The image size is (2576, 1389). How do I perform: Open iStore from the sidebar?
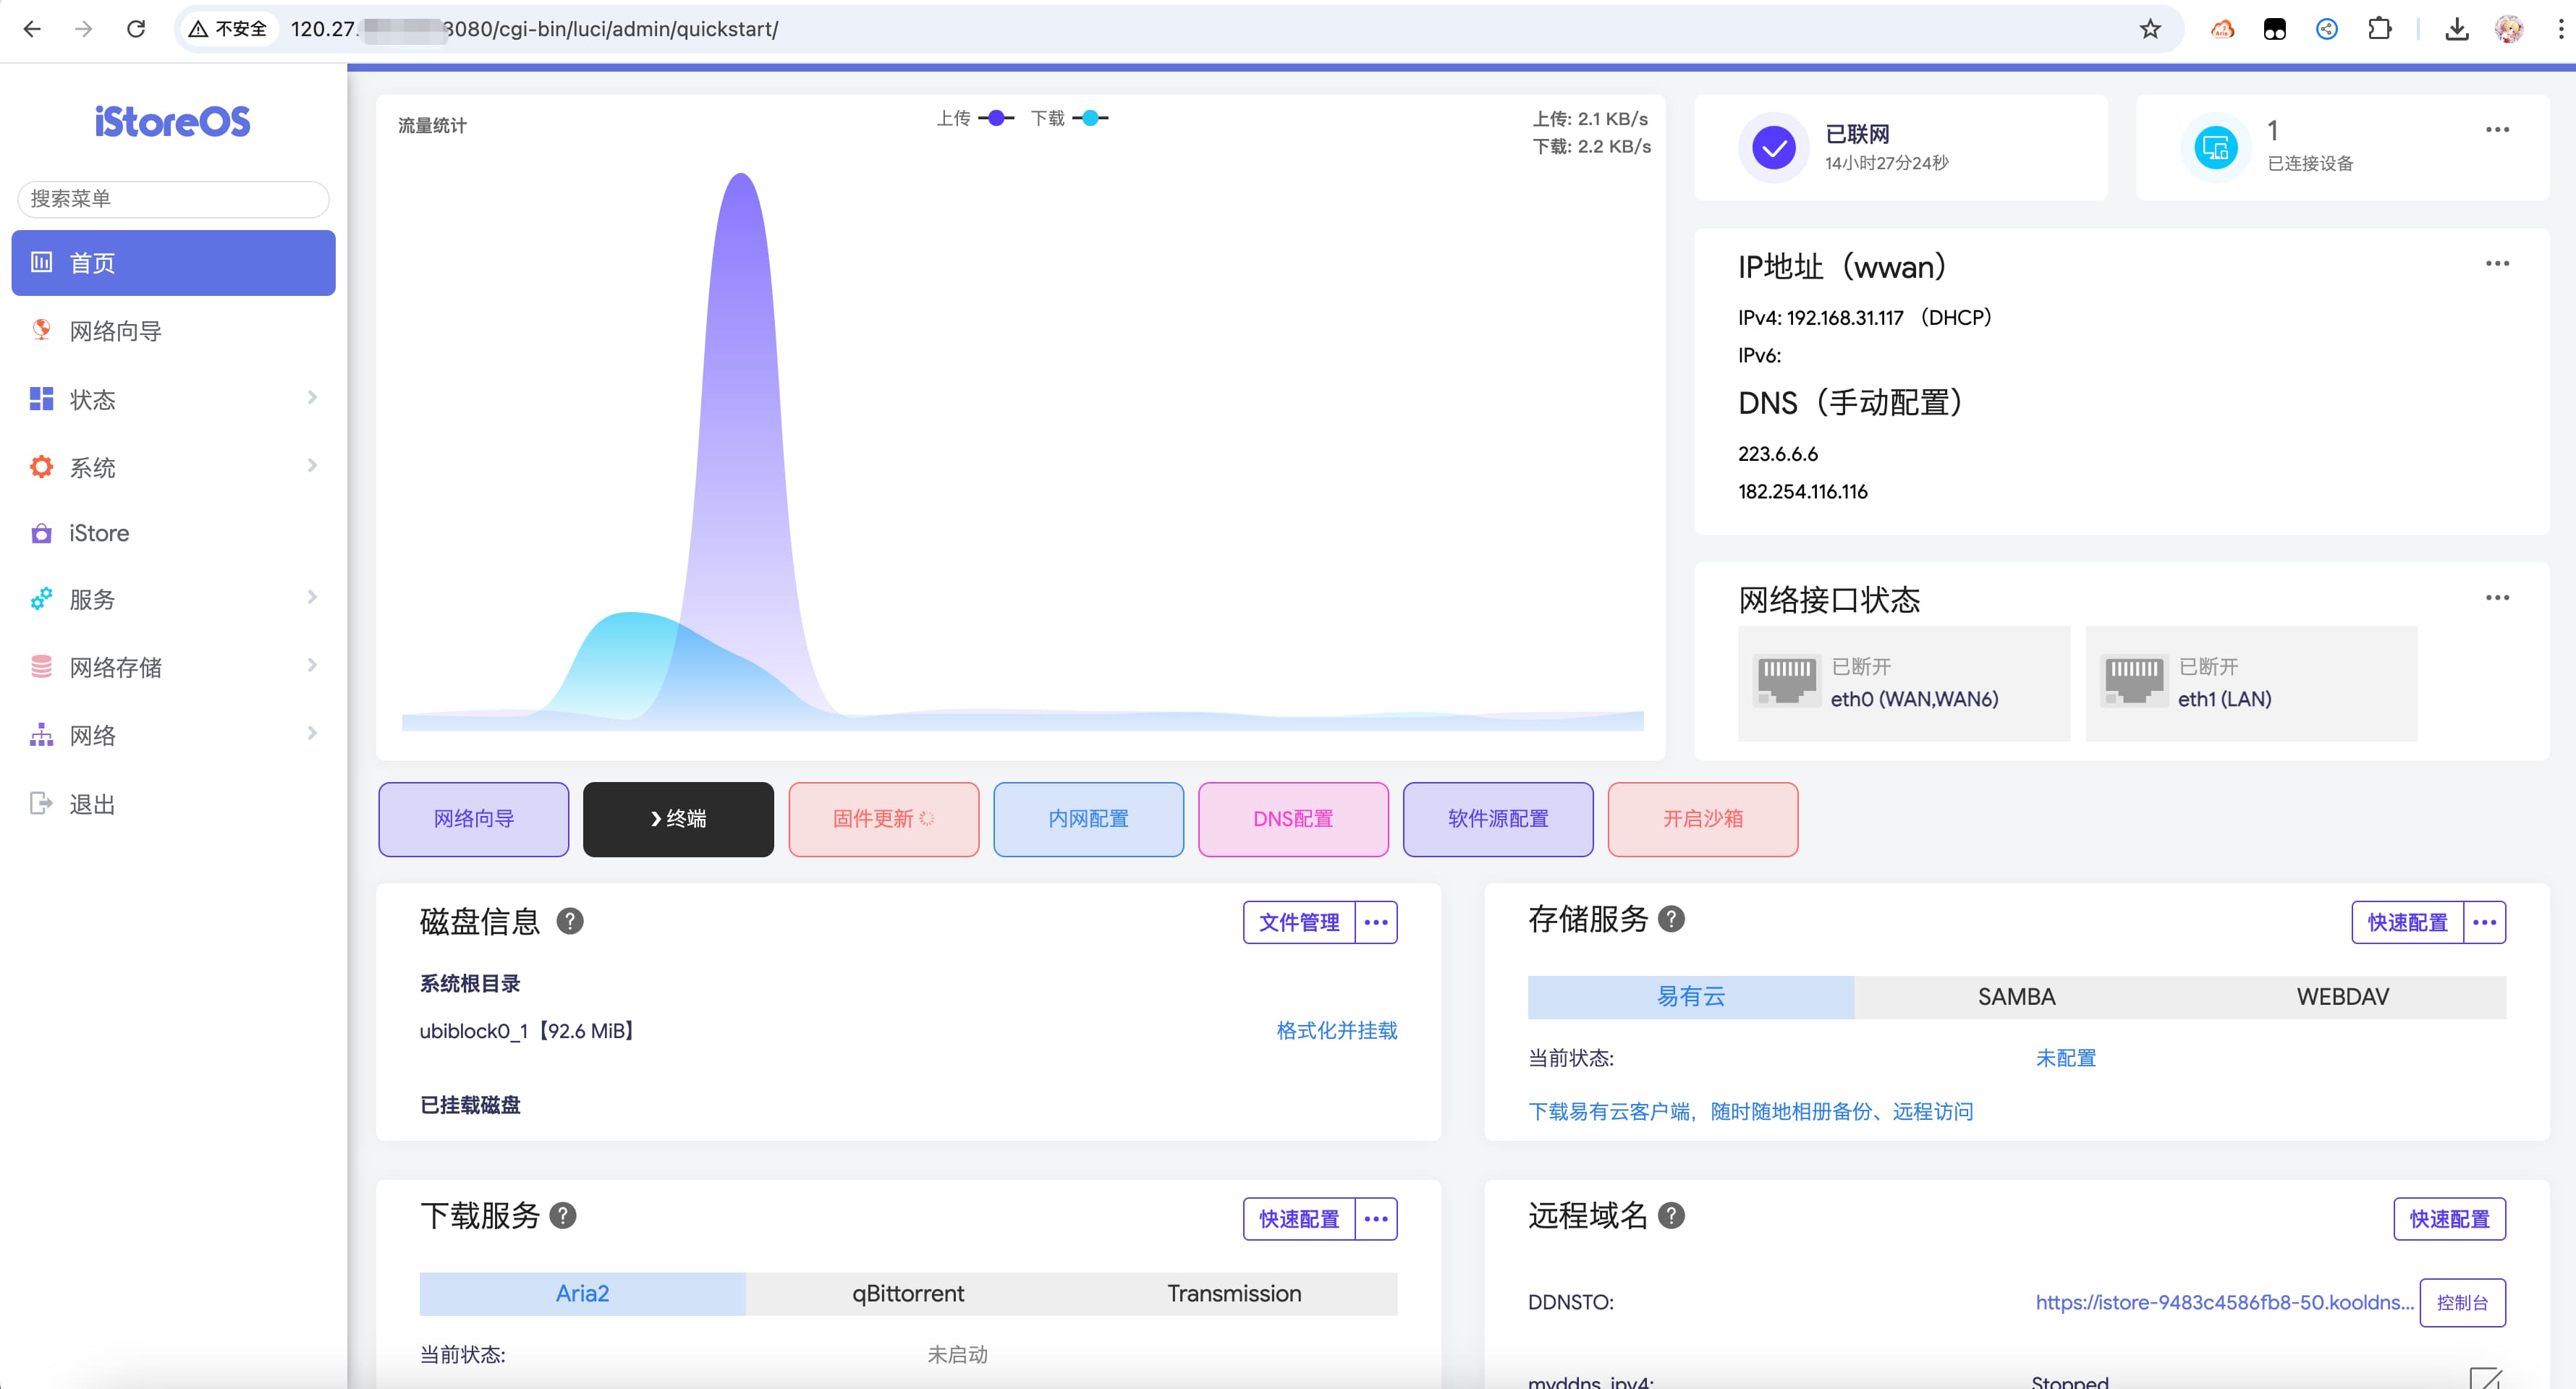(x=99, y=533)
